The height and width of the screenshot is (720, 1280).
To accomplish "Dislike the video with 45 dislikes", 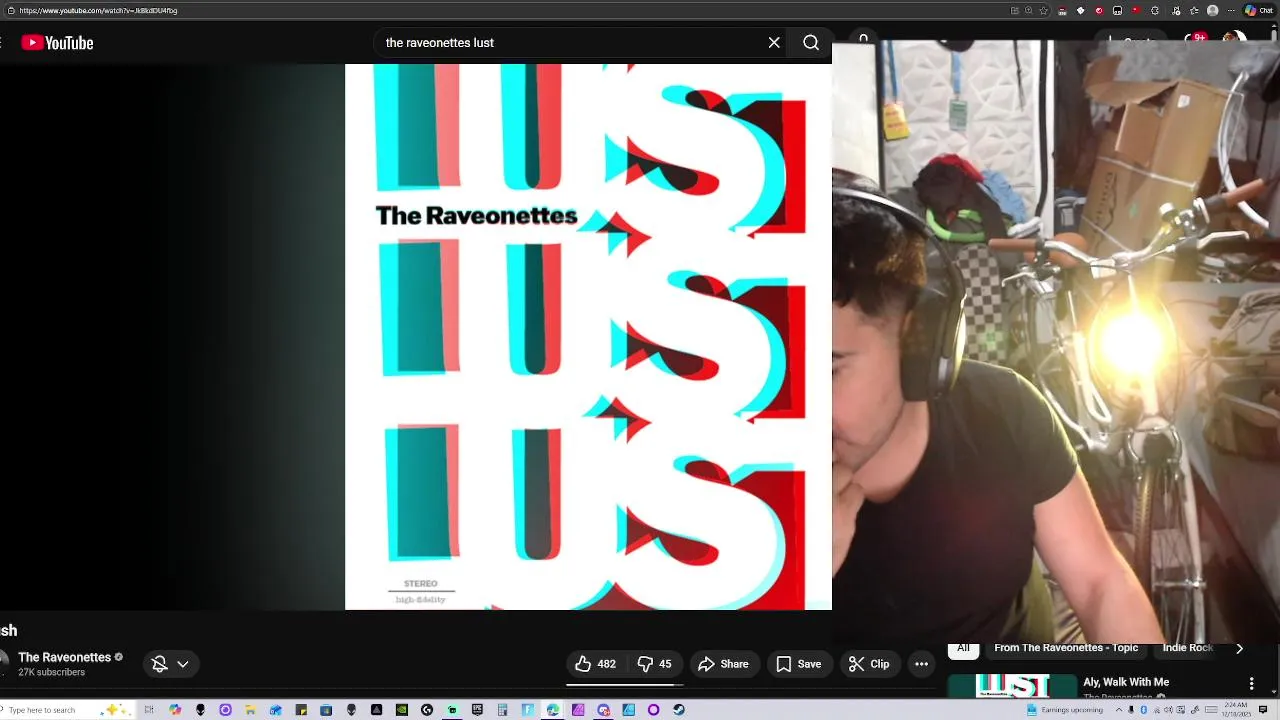I will tap(654, 664).
